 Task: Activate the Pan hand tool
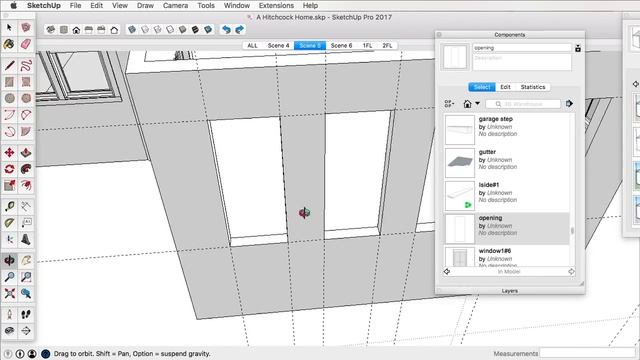click(26, 260)
